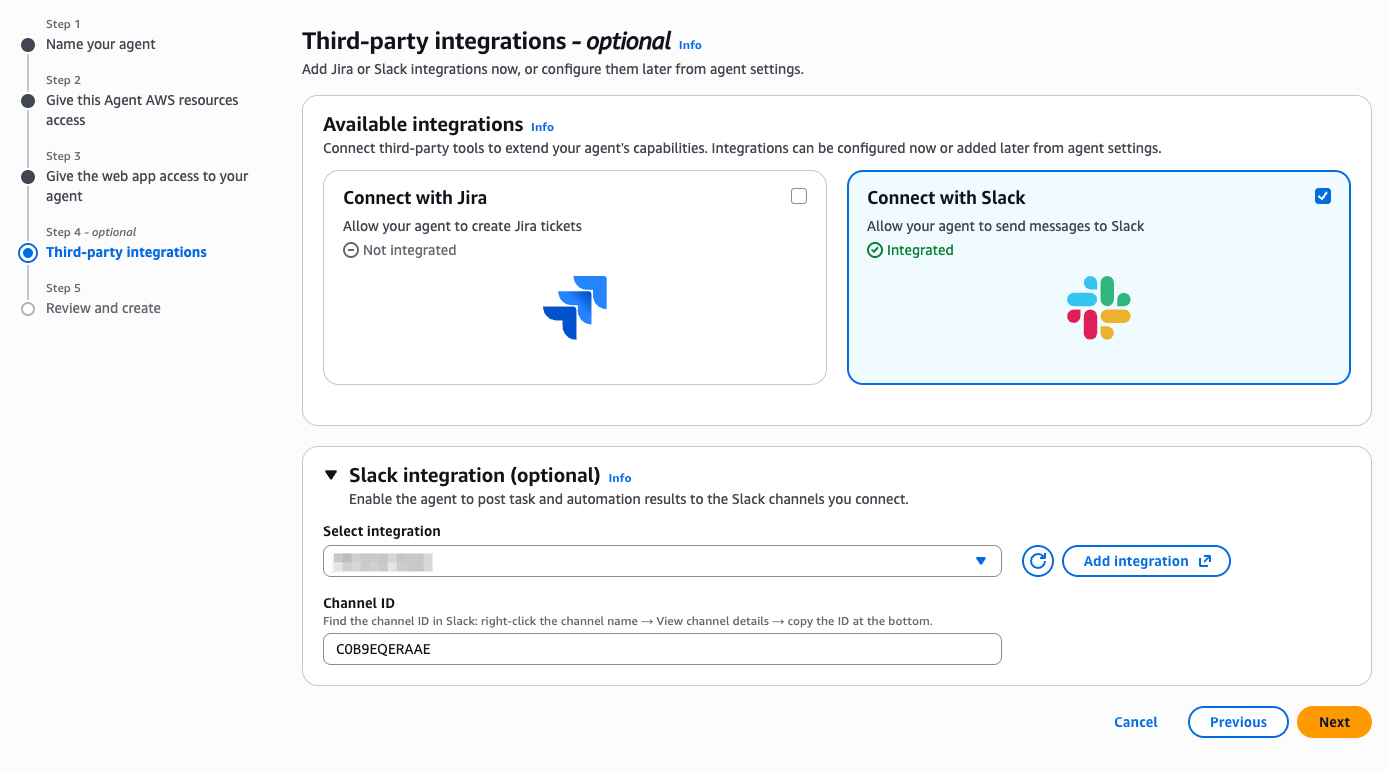This screenshot has height=771, width=1388.
Task: Go to Give this Agent AWS resources access step
Action: 142,110
